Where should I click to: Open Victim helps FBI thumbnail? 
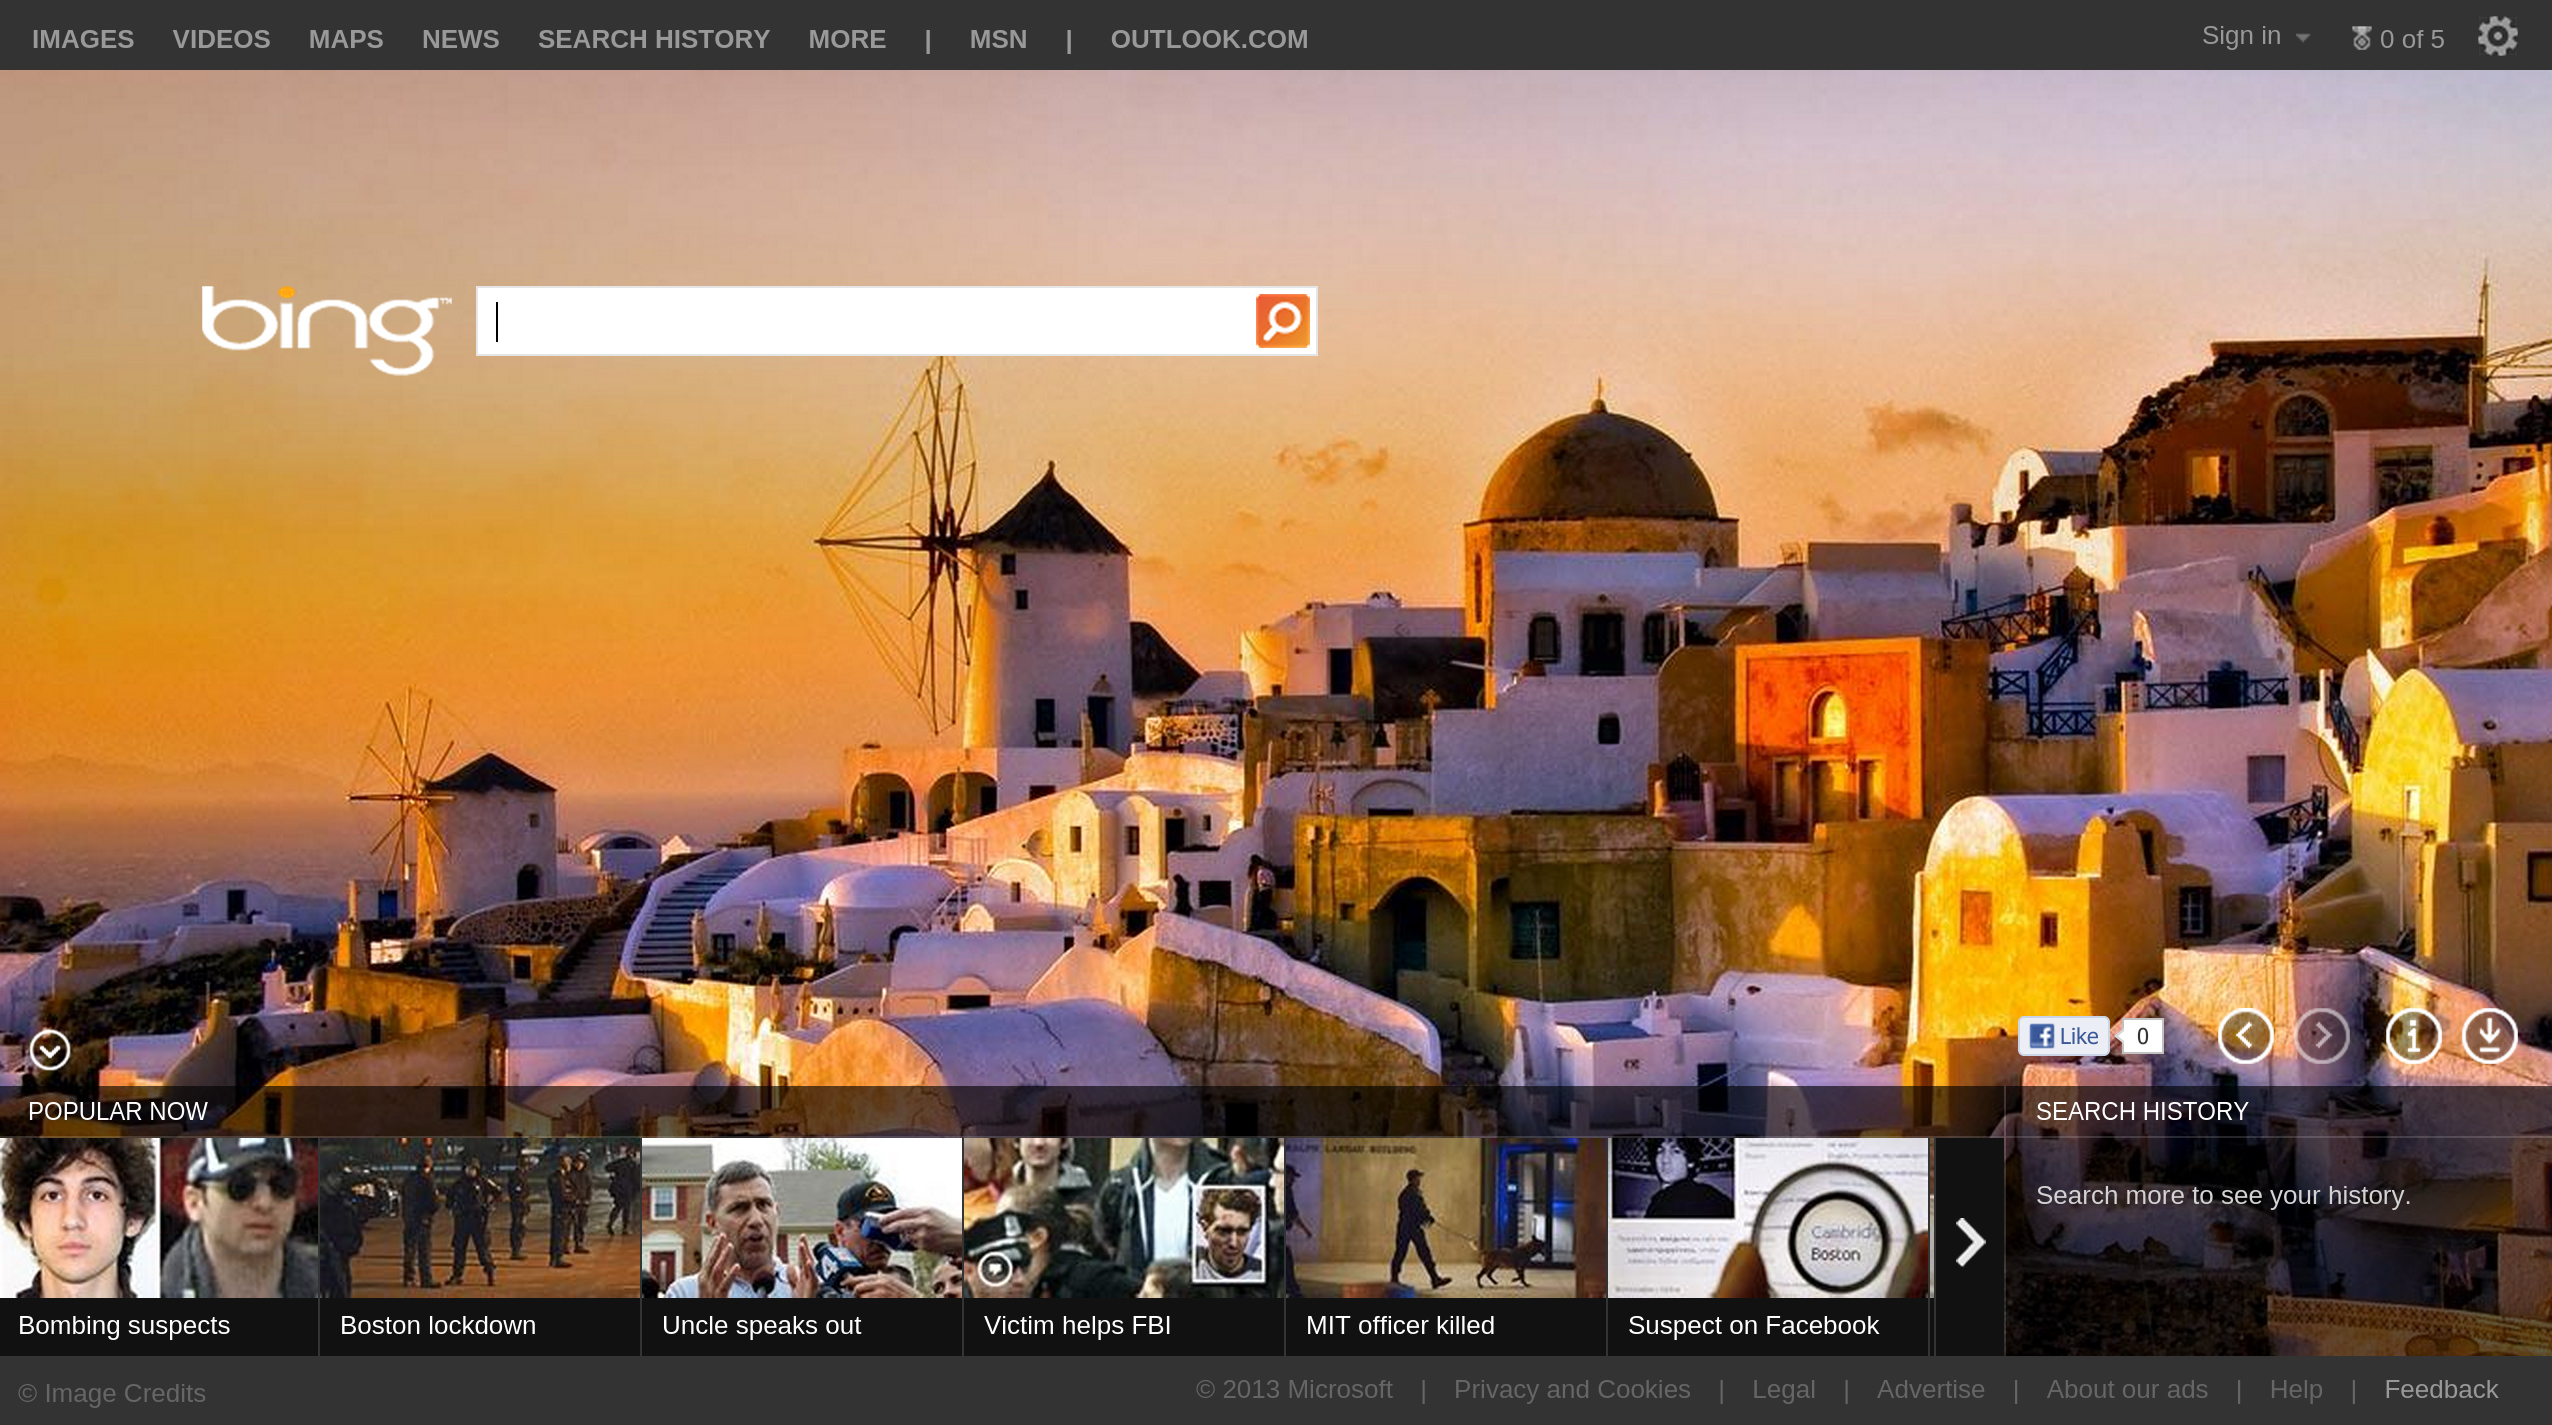tap(1124, 1217)
